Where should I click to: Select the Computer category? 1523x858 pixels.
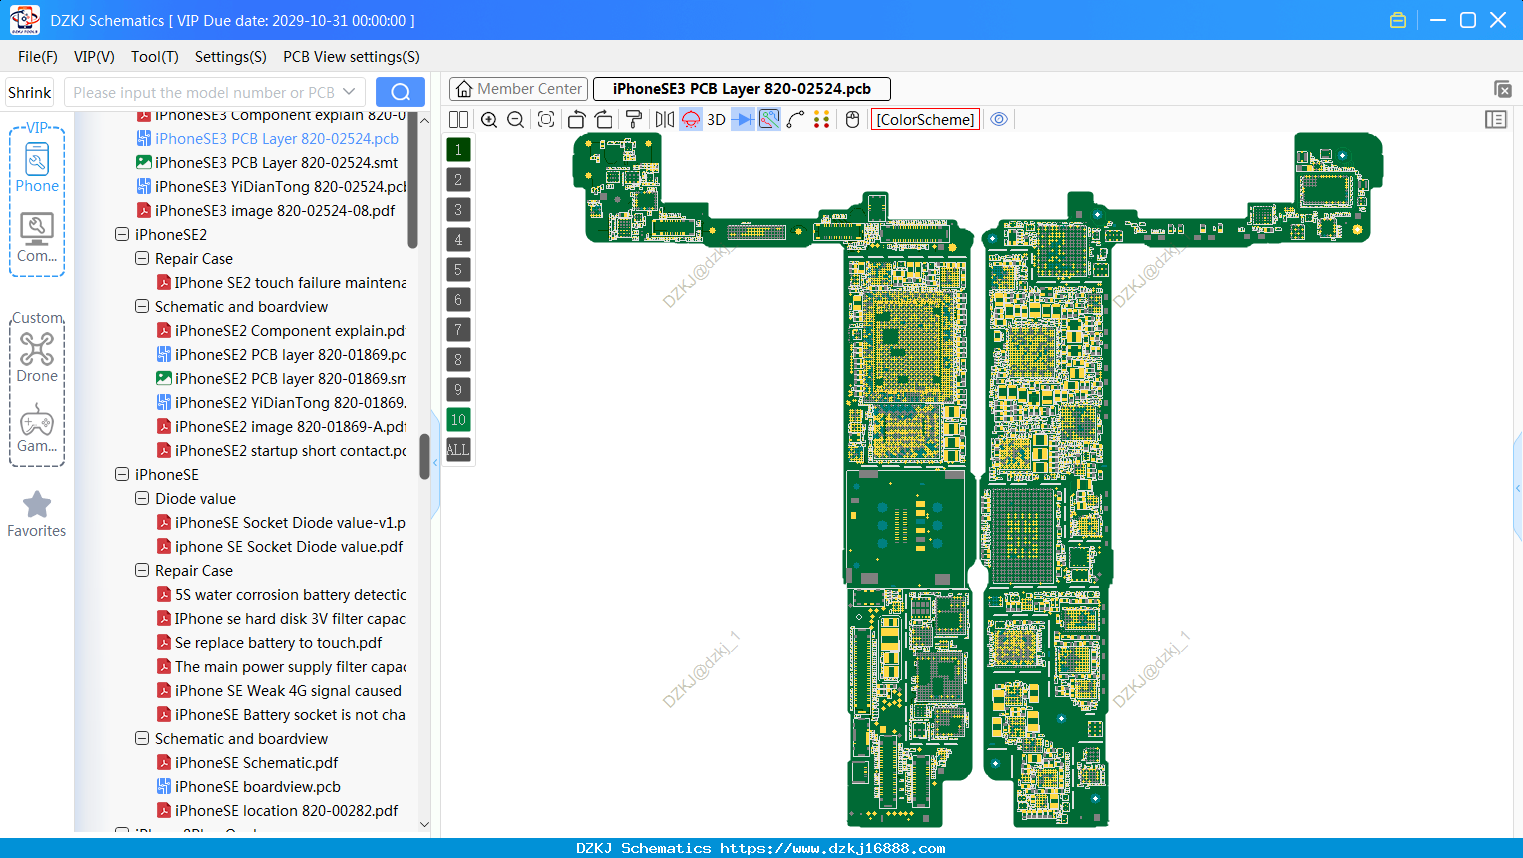37,238
